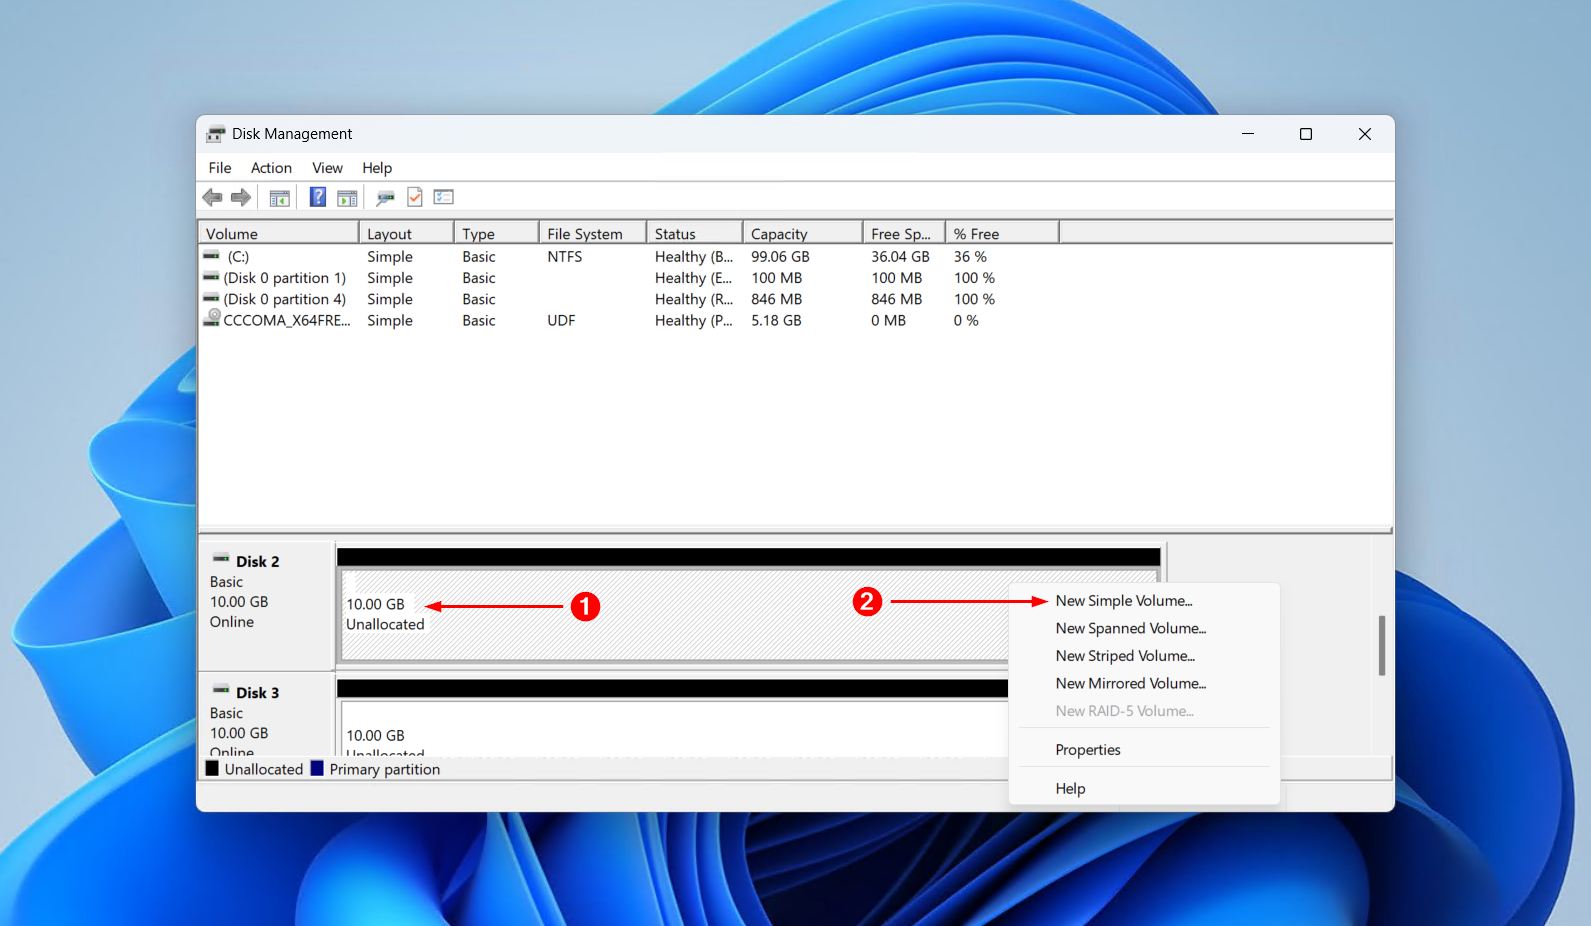This screenshot has width=1591, height=926.
Task: Click the drive icon for Disk 0 partition 1
Action: click(x=211, y=277)
